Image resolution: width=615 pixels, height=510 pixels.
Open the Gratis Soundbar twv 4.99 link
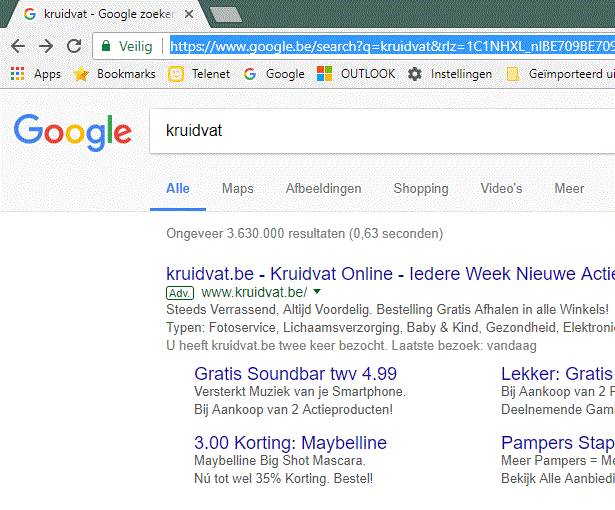coord(295,374)
